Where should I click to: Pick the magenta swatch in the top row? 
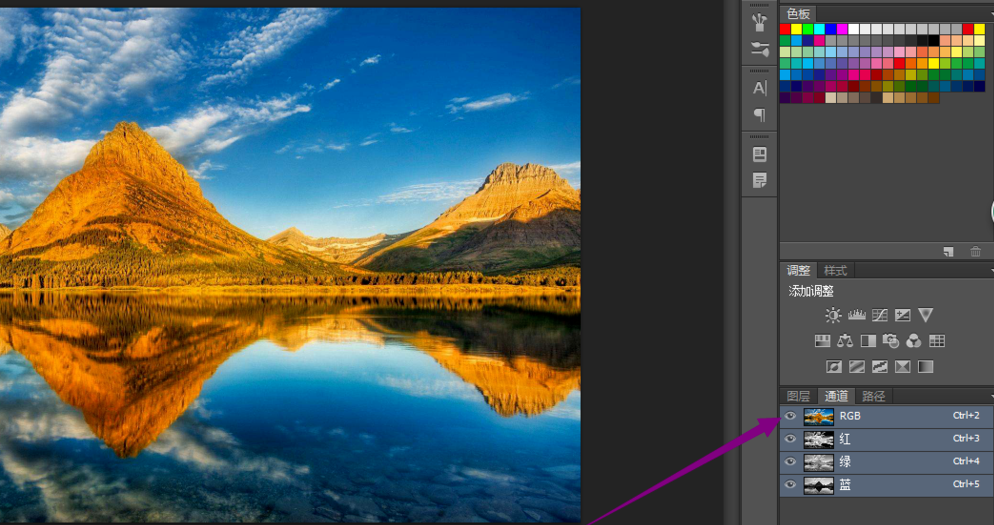842,29
